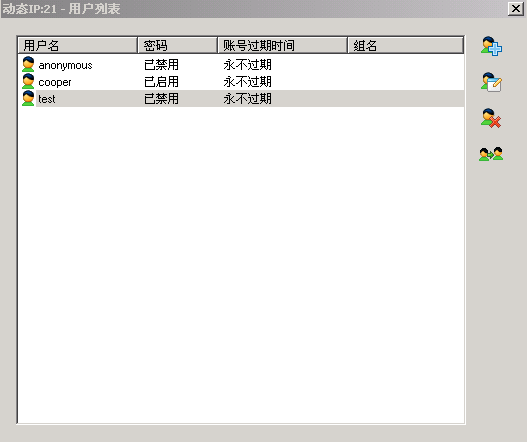Click the copy user icon
Viewport: 527px width, 442px height.
click(x=491, y=154)
